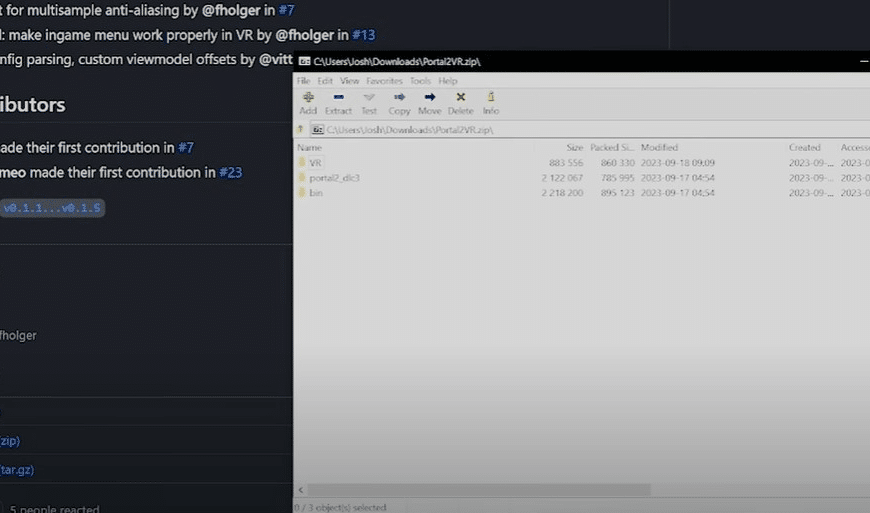Open pull request #13 link

click(363, 35)
